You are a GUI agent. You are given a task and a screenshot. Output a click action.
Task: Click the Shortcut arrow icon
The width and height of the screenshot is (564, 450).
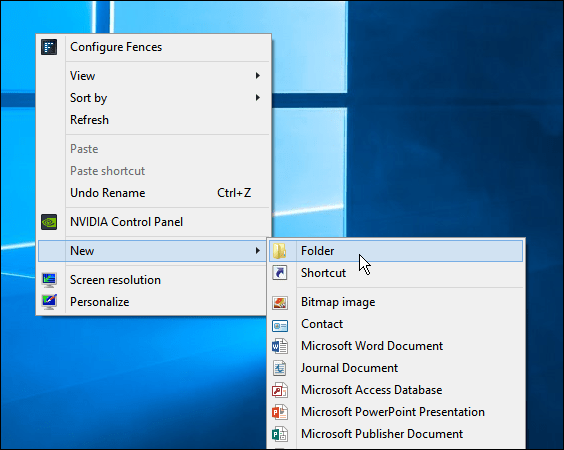[279, 273]
